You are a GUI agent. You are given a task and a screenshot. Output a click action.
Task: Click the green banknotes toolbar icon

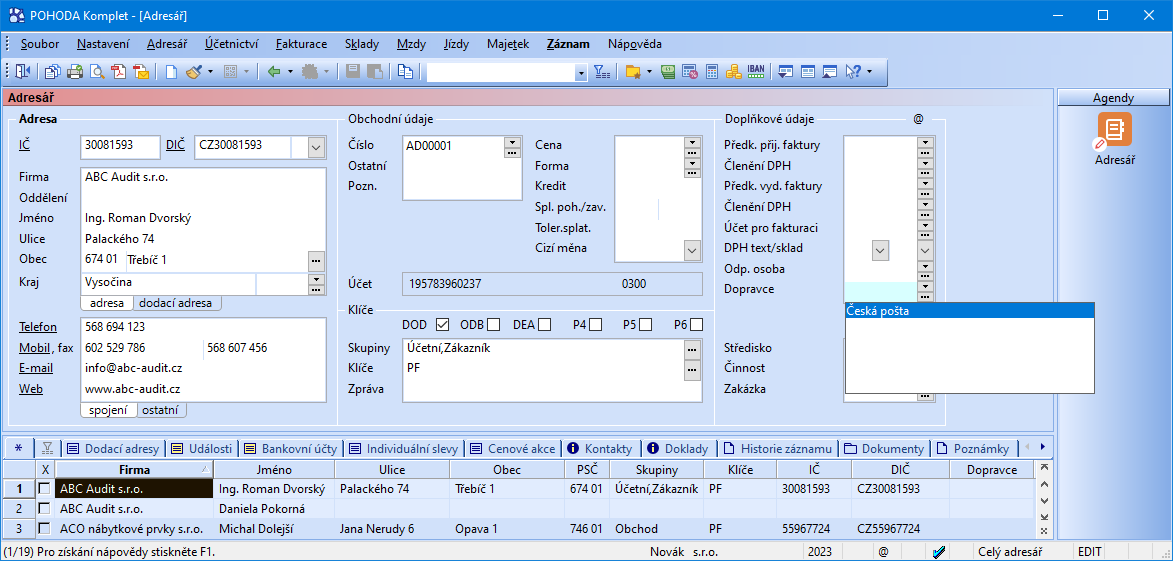coord(669,72)
